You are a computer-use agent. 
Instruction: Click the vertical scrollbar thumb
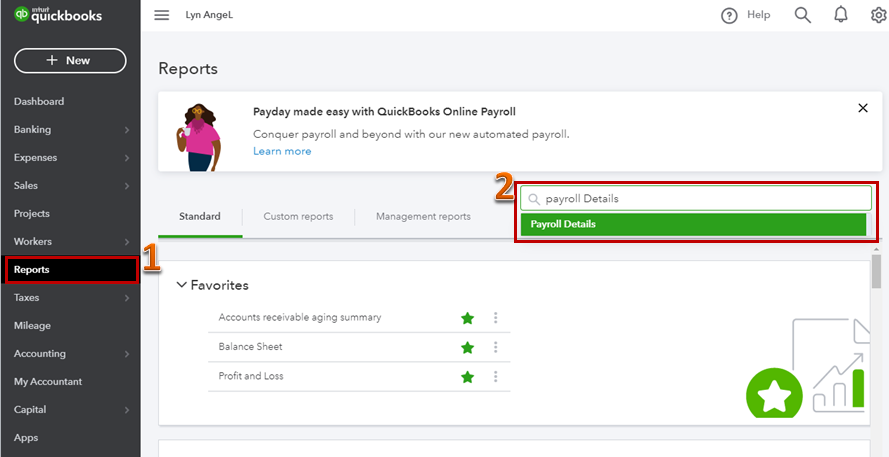[x=877, y=273]
